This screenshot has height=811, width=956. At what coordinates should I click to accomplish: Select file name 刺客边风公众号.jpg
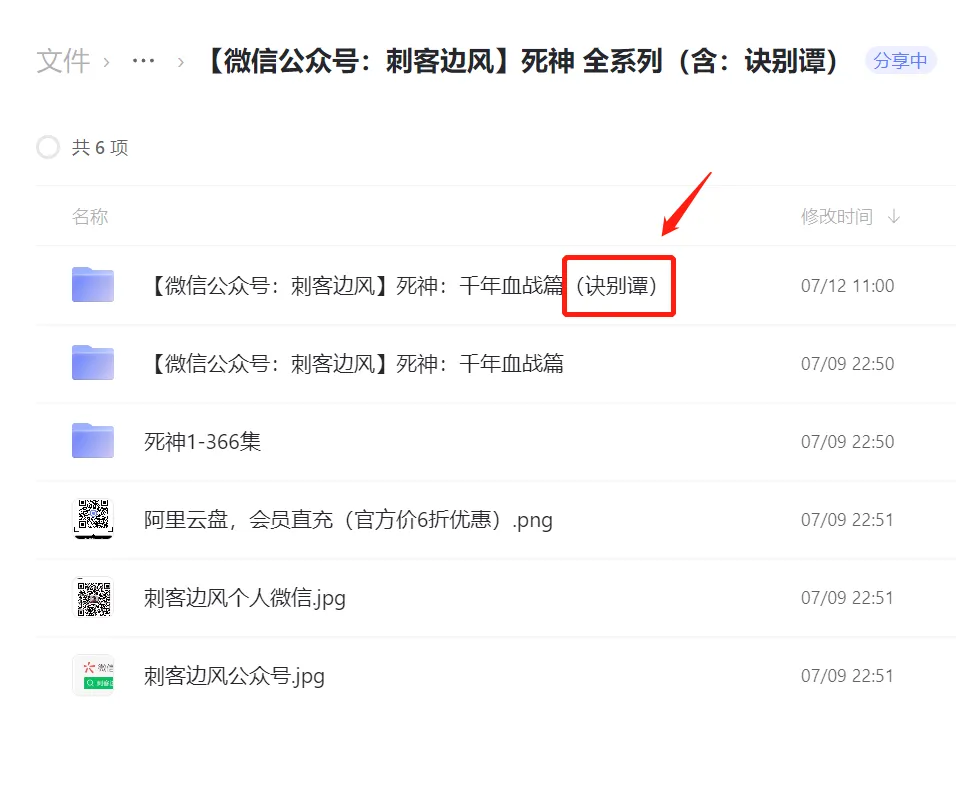click(x=234, y=676)
